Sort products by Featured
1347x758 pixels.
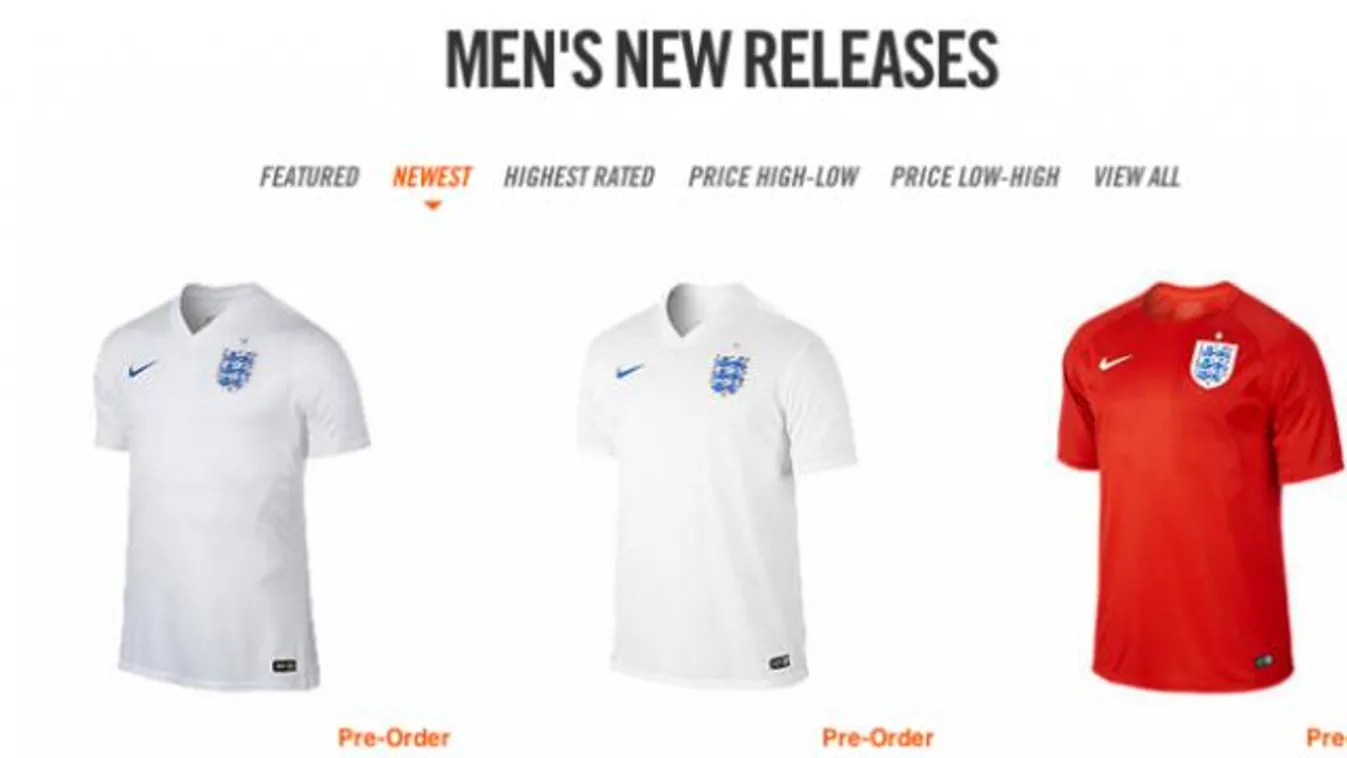(x=309, y=177)
